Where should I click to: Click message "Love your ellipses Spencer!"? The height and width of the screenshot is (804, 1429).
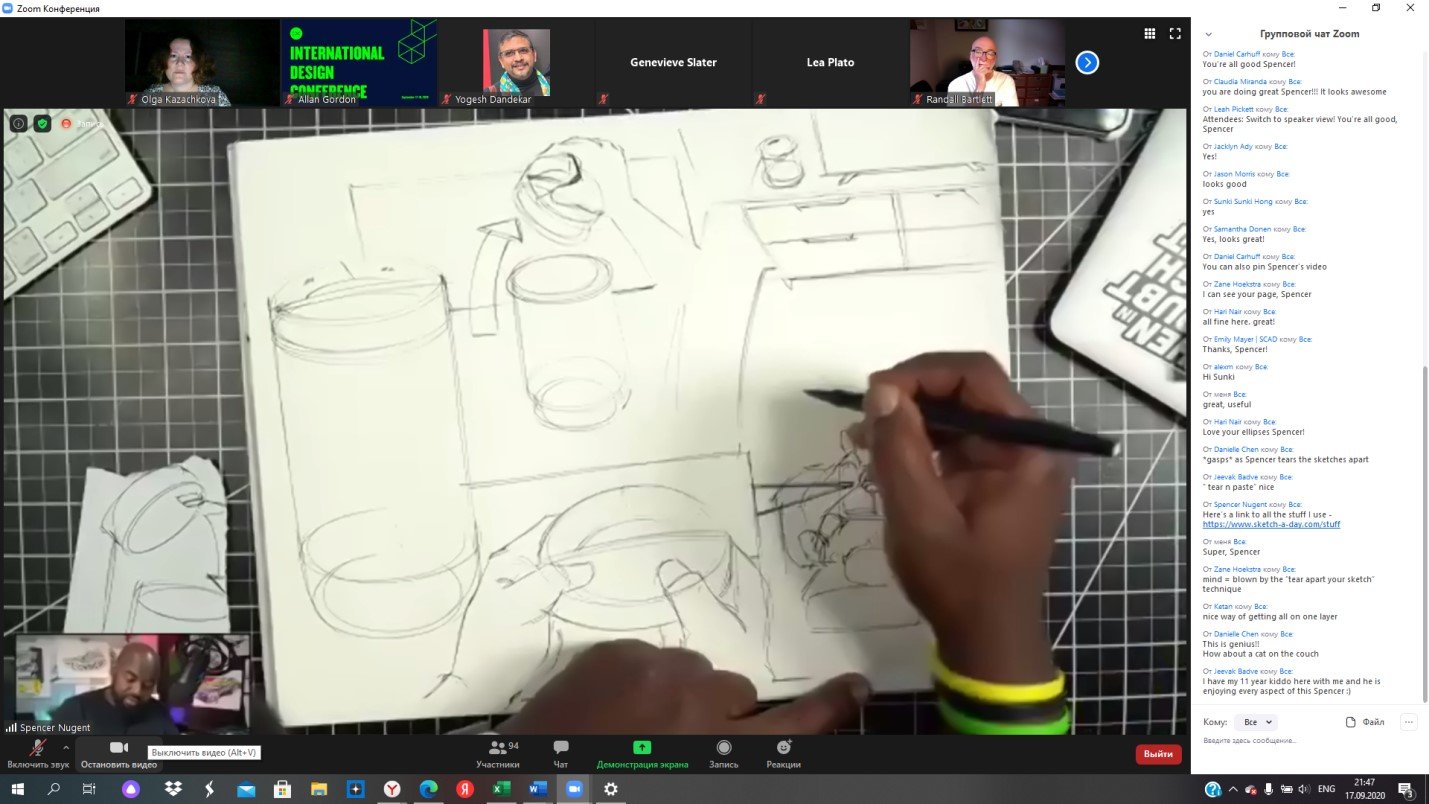click(1253, 432)
